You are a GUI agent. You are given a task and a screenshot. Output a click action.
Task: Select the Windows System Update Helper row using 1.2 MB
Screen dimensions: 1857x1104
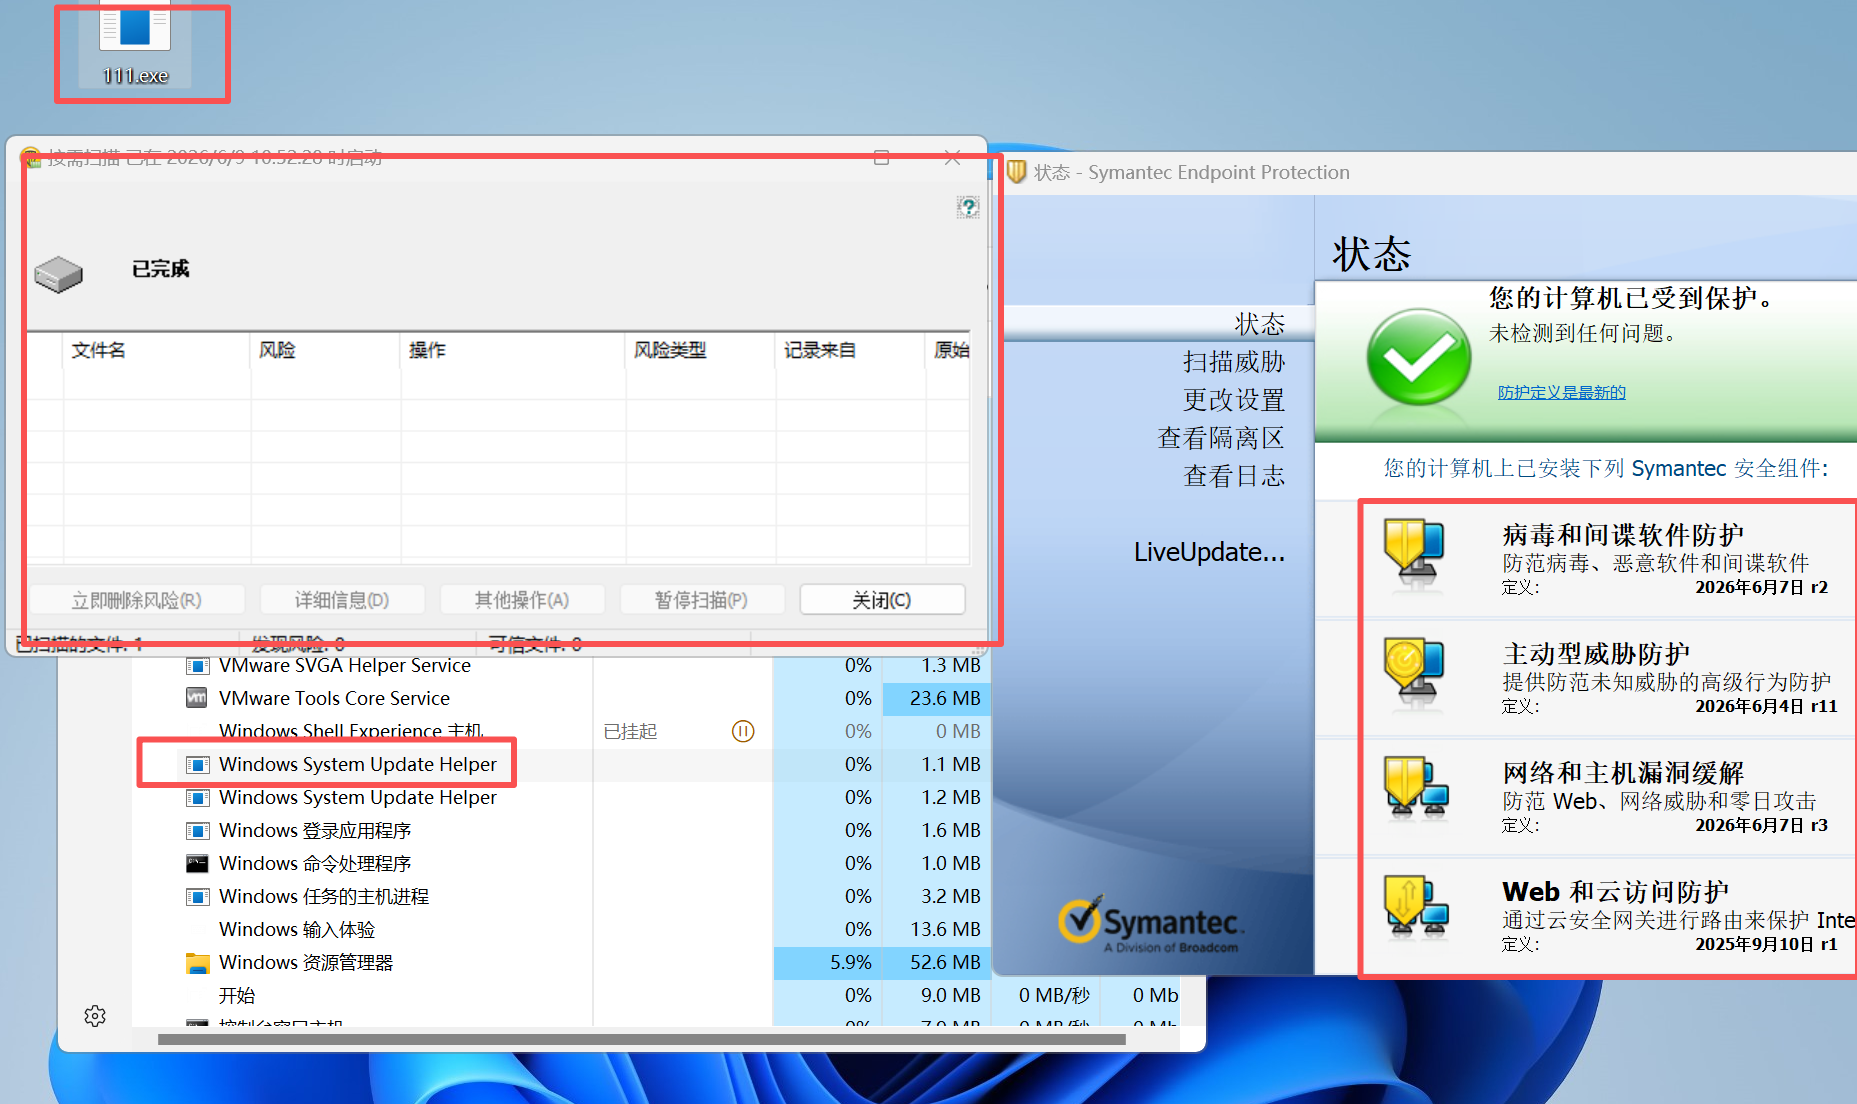(563, 798)
